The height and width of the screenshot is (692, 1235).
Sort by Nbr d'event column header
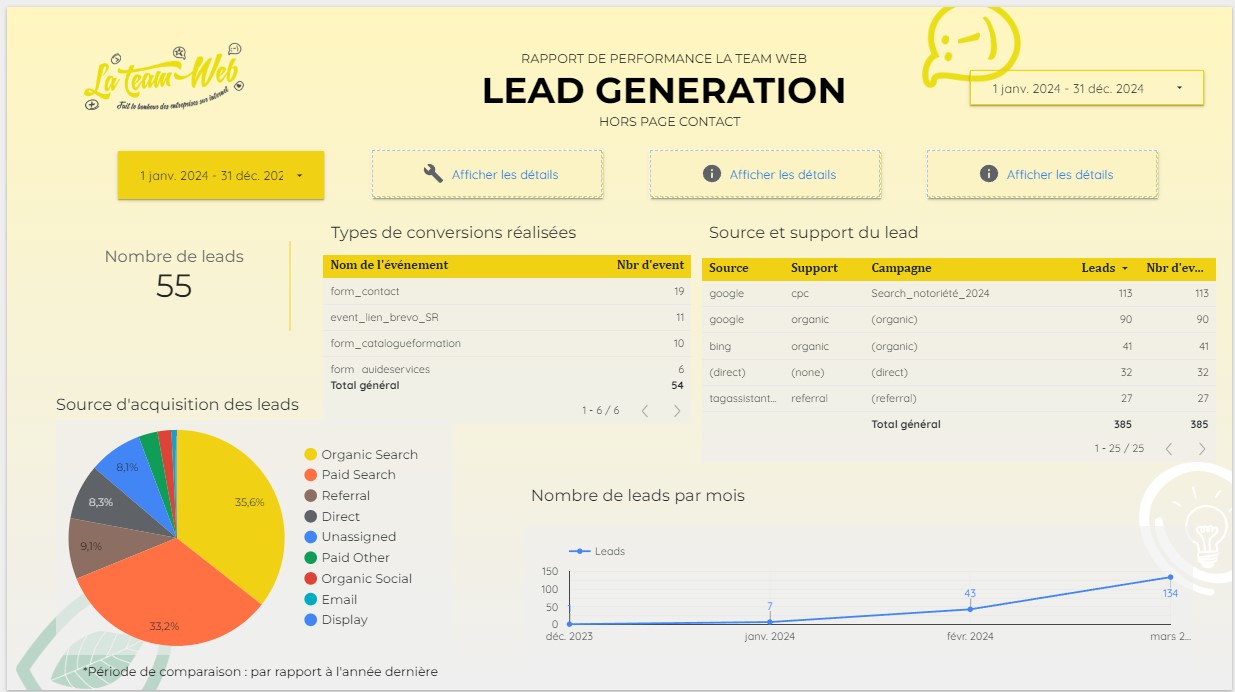(651, 265)
